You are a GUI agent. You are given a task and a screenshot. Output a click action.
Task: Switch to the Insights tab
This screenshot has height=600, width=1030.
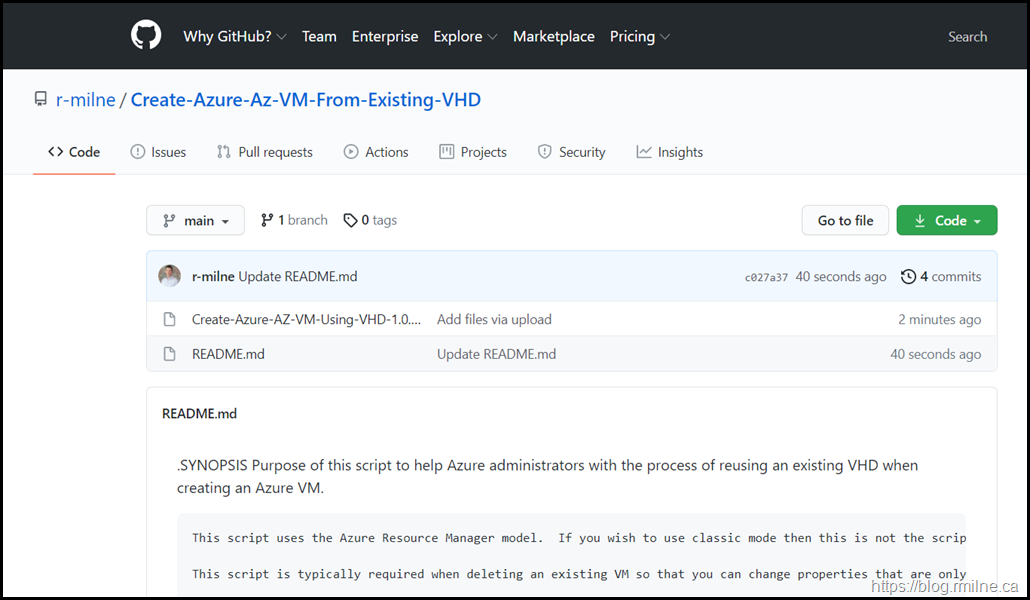pos(669,152)
